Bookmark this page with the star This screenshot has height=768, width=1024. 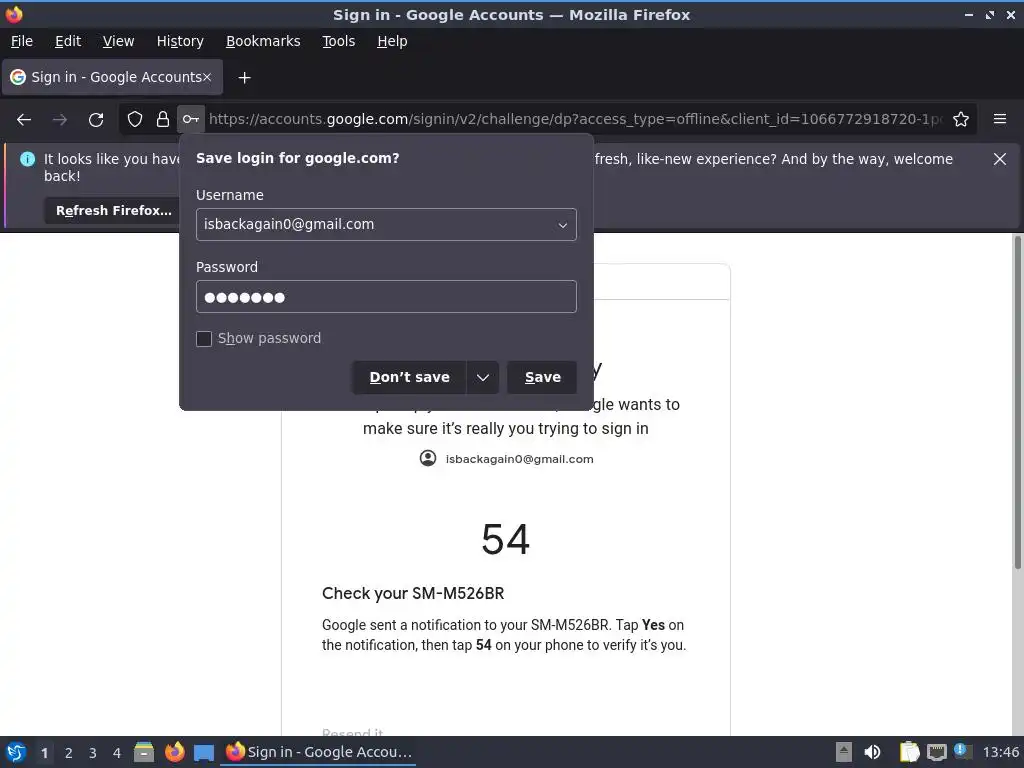click(961, 119)
